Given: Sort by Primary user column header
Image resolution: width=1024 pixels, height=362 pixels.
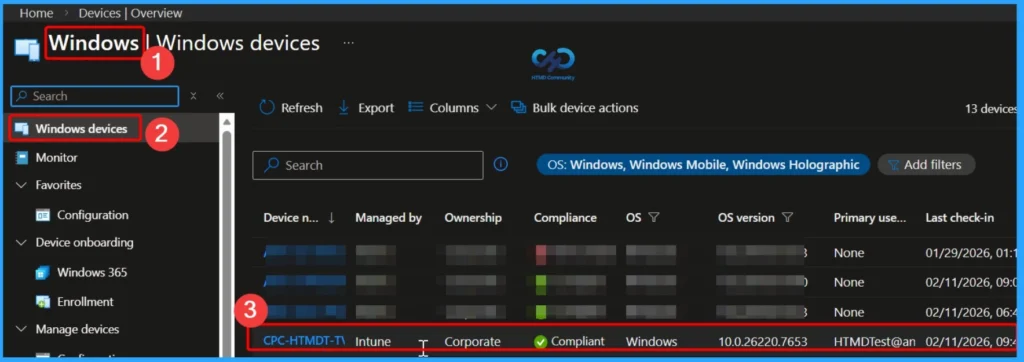Looking at the screenshot, I should 870,218.
